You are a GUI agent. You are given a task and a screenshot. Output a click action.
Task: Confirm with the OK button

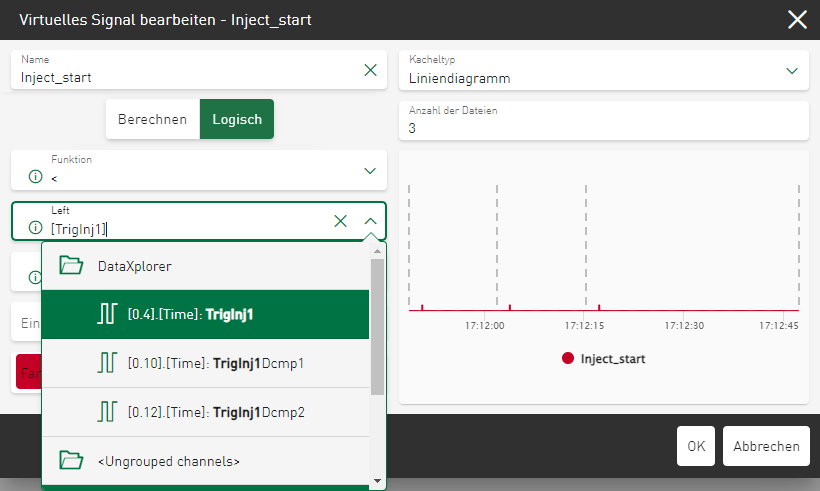696,446
